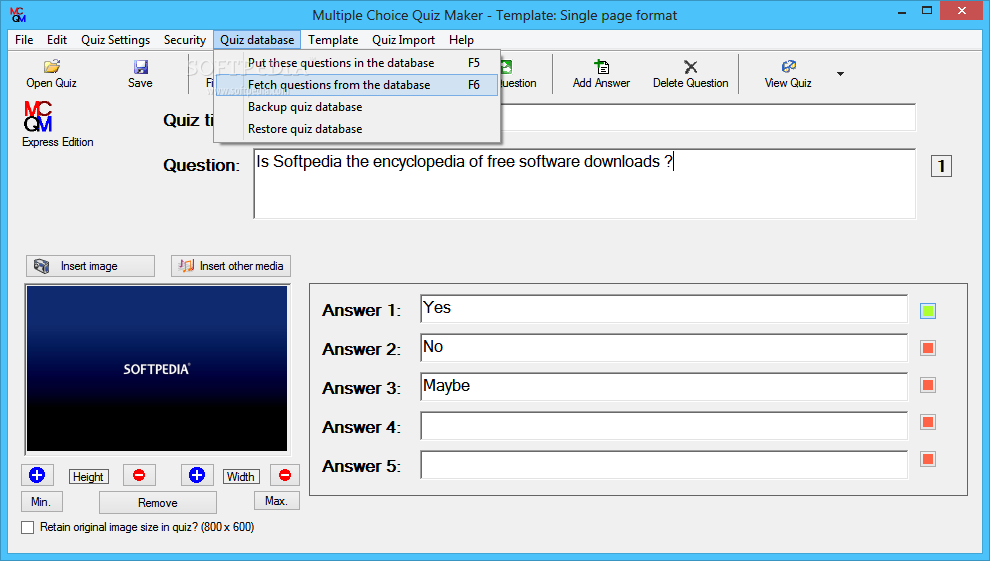Toggle Answer 2 correctness marker
990x561 pixels.
[927, 348]
